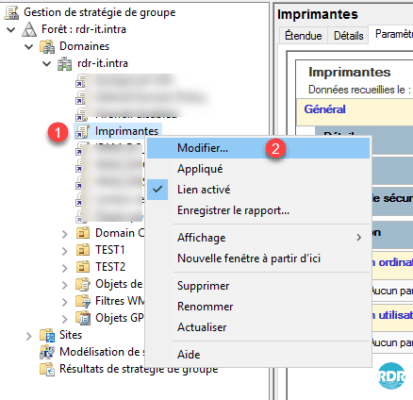Viewport: 413px width, 400px height.
Task: Click the Domain C organizational unit icon
Action: [82, 233]
